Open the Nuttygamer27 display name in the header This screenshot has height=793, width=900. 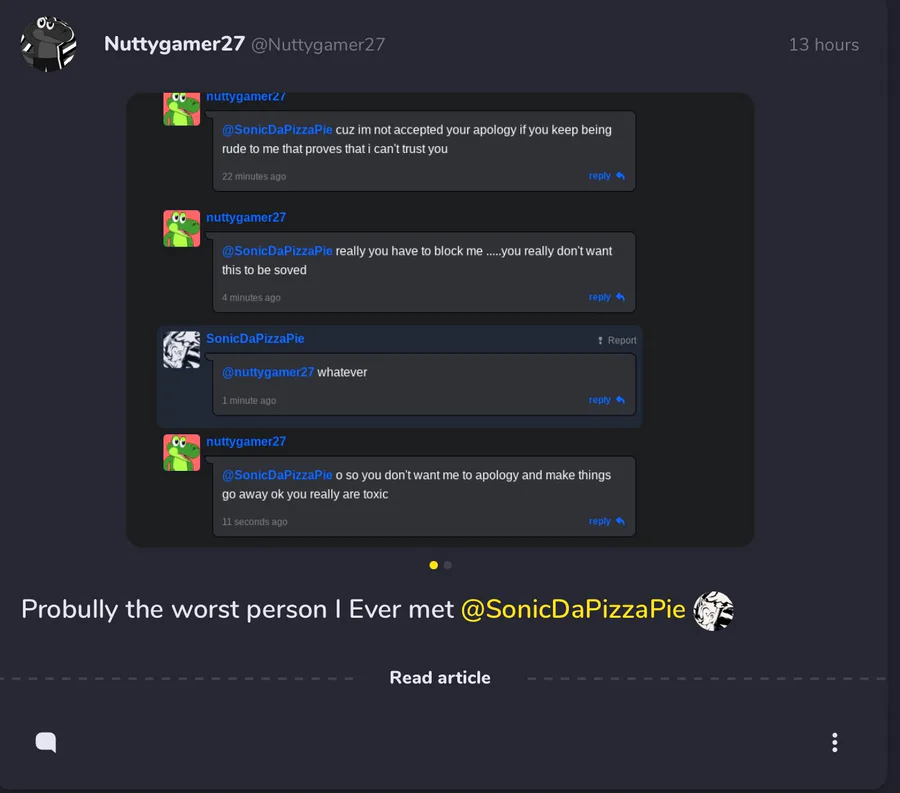pyautogui.click(x=174, y=44)
